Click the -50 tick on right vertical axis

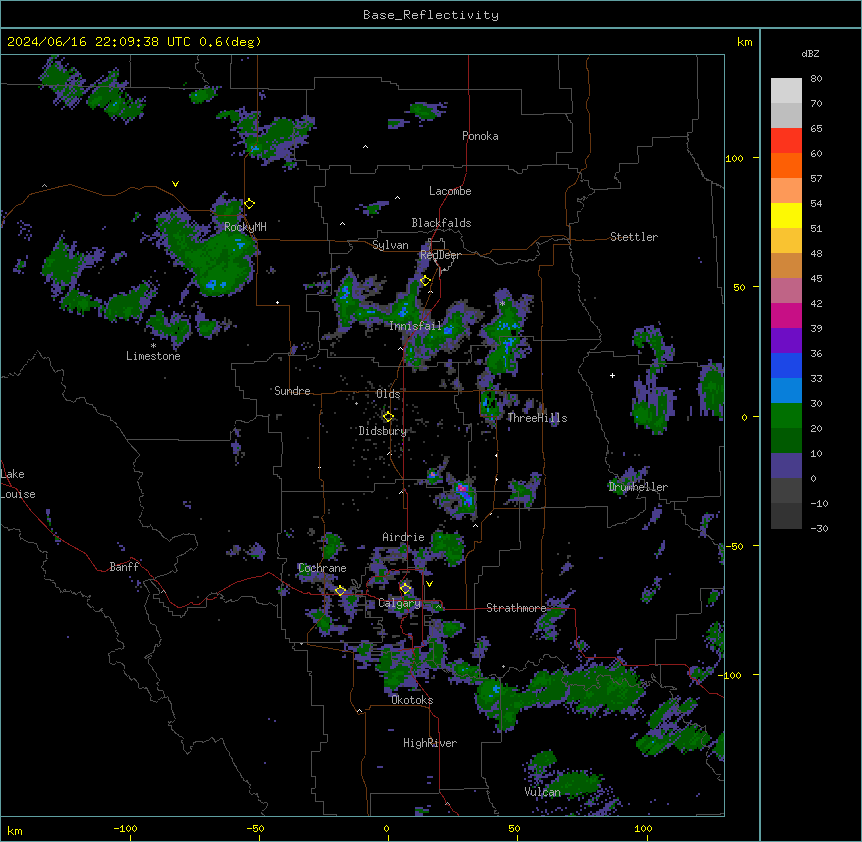pyautogui.click(x=734, y=546)
